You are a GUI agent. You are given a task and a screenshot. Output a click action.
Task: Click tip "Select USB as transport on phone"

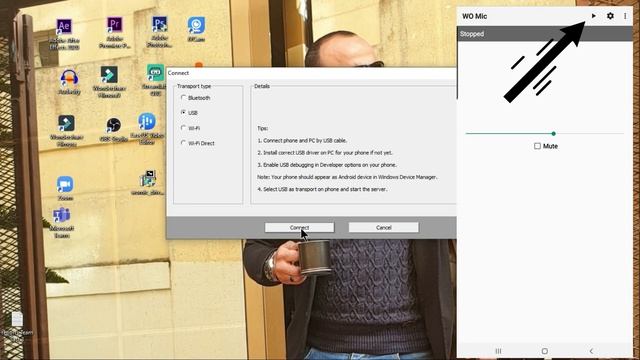[x=322, y=189]
